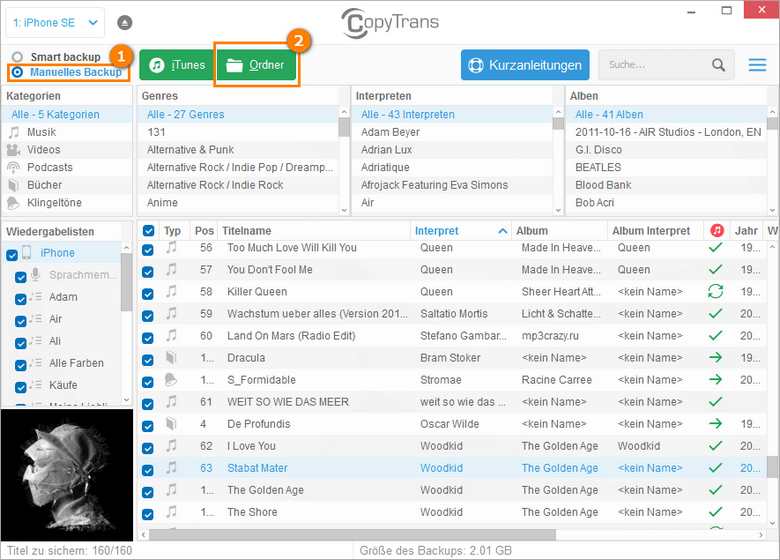780x560 pixels.
Task: Click the search magnifier icon
Action: click(718, 65)
